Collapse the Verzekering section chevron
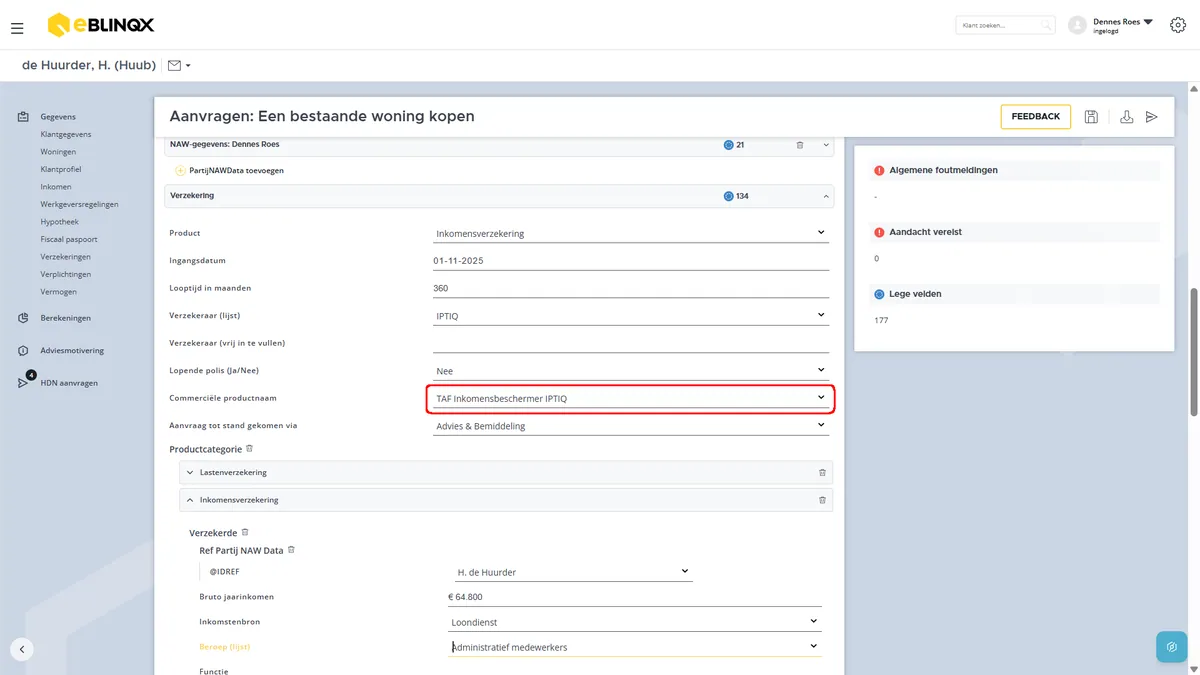1200x675 pixels. [x=826, y=197]
